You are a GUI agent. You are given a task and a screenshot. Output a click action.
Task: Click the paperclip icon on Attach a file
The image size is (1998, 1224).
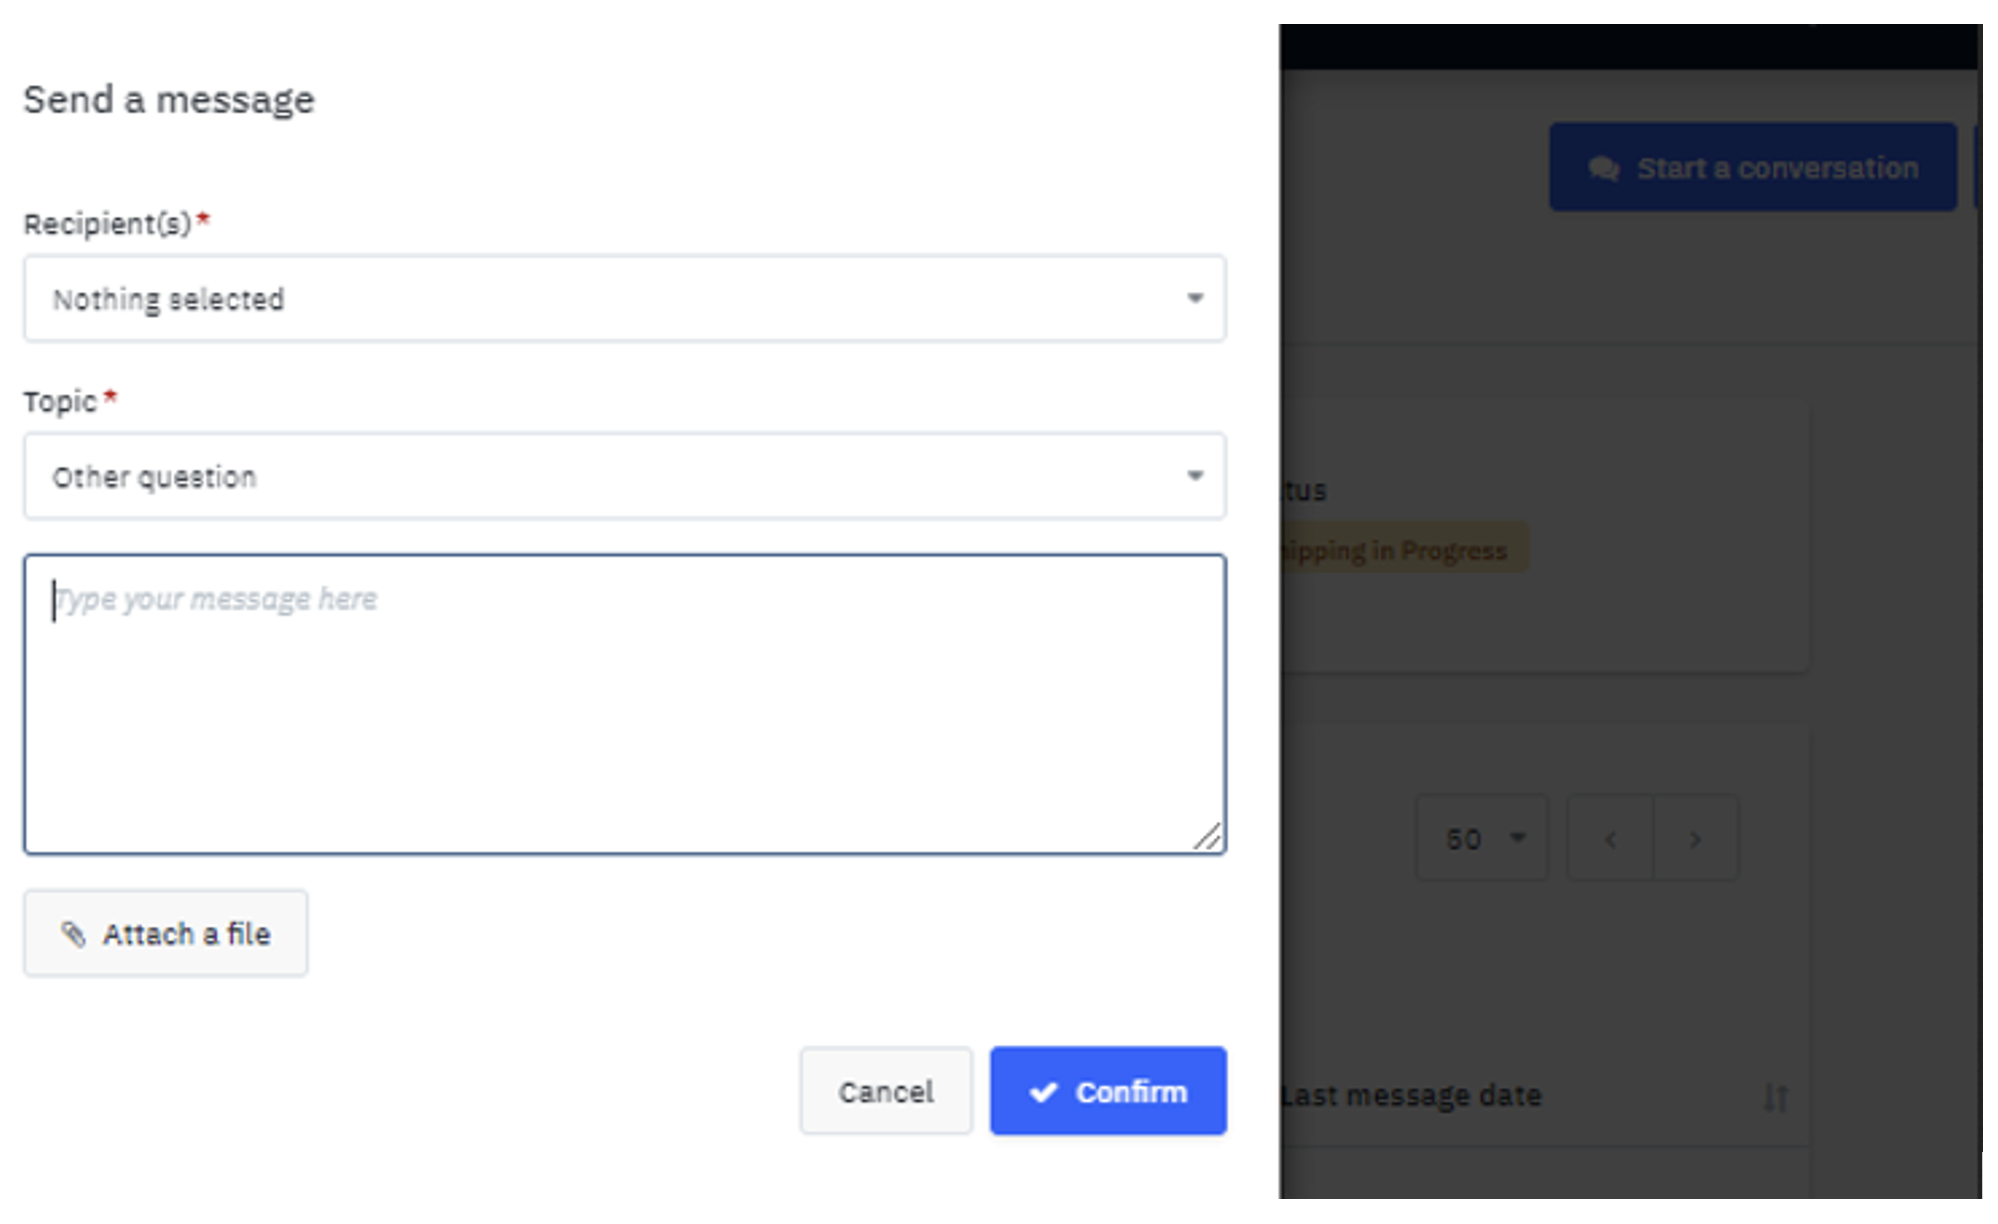click(x=73, y=934)
